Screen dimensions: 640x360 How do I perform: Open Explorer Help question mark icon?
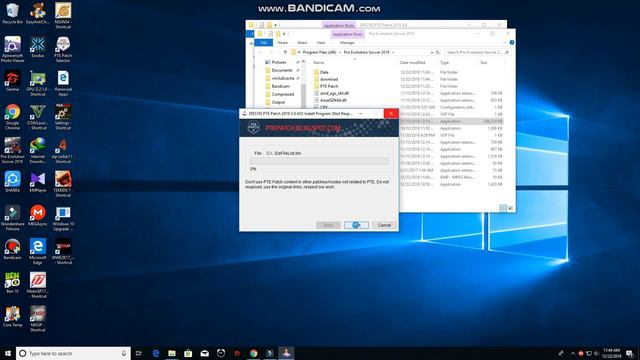click(511, 42)
